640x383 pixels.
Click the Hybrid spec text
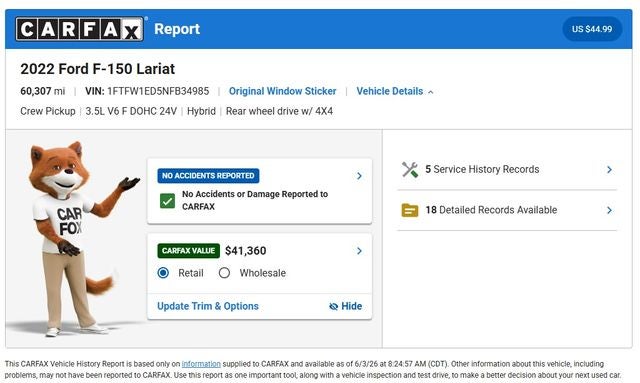click(x=201, y=111)
